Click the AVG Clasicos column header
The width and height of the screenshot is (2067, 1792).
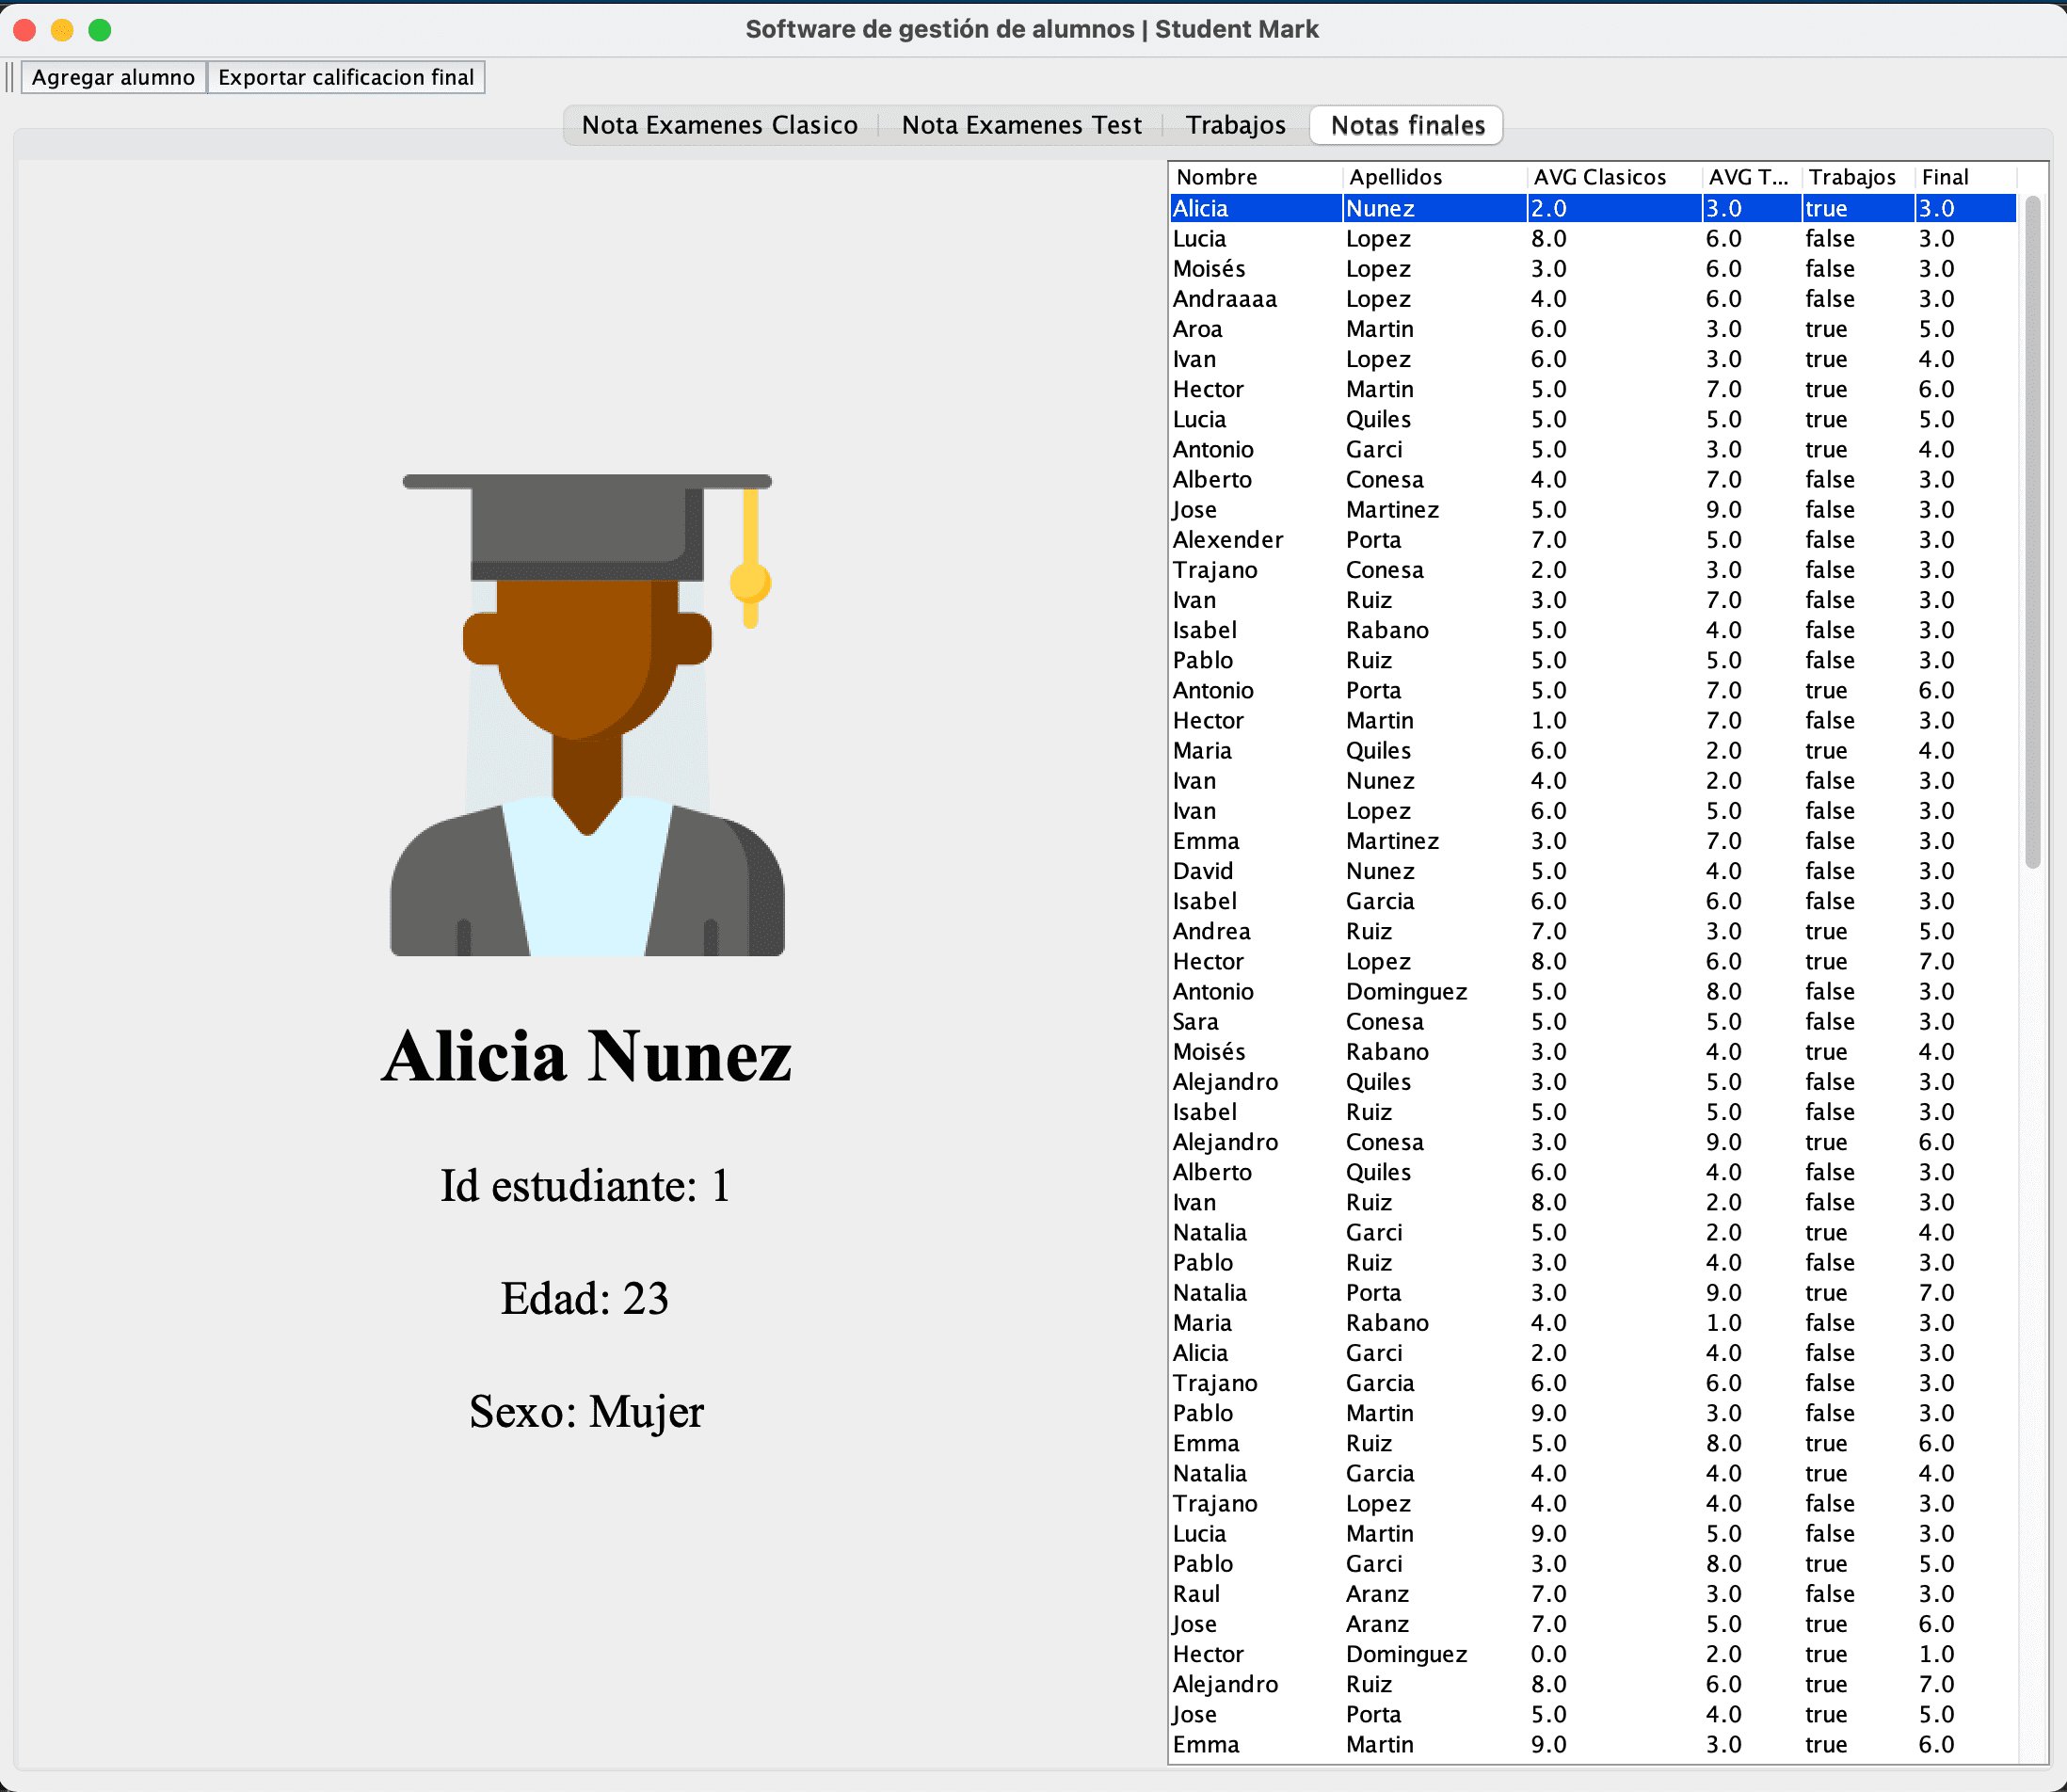[1614, 177]
